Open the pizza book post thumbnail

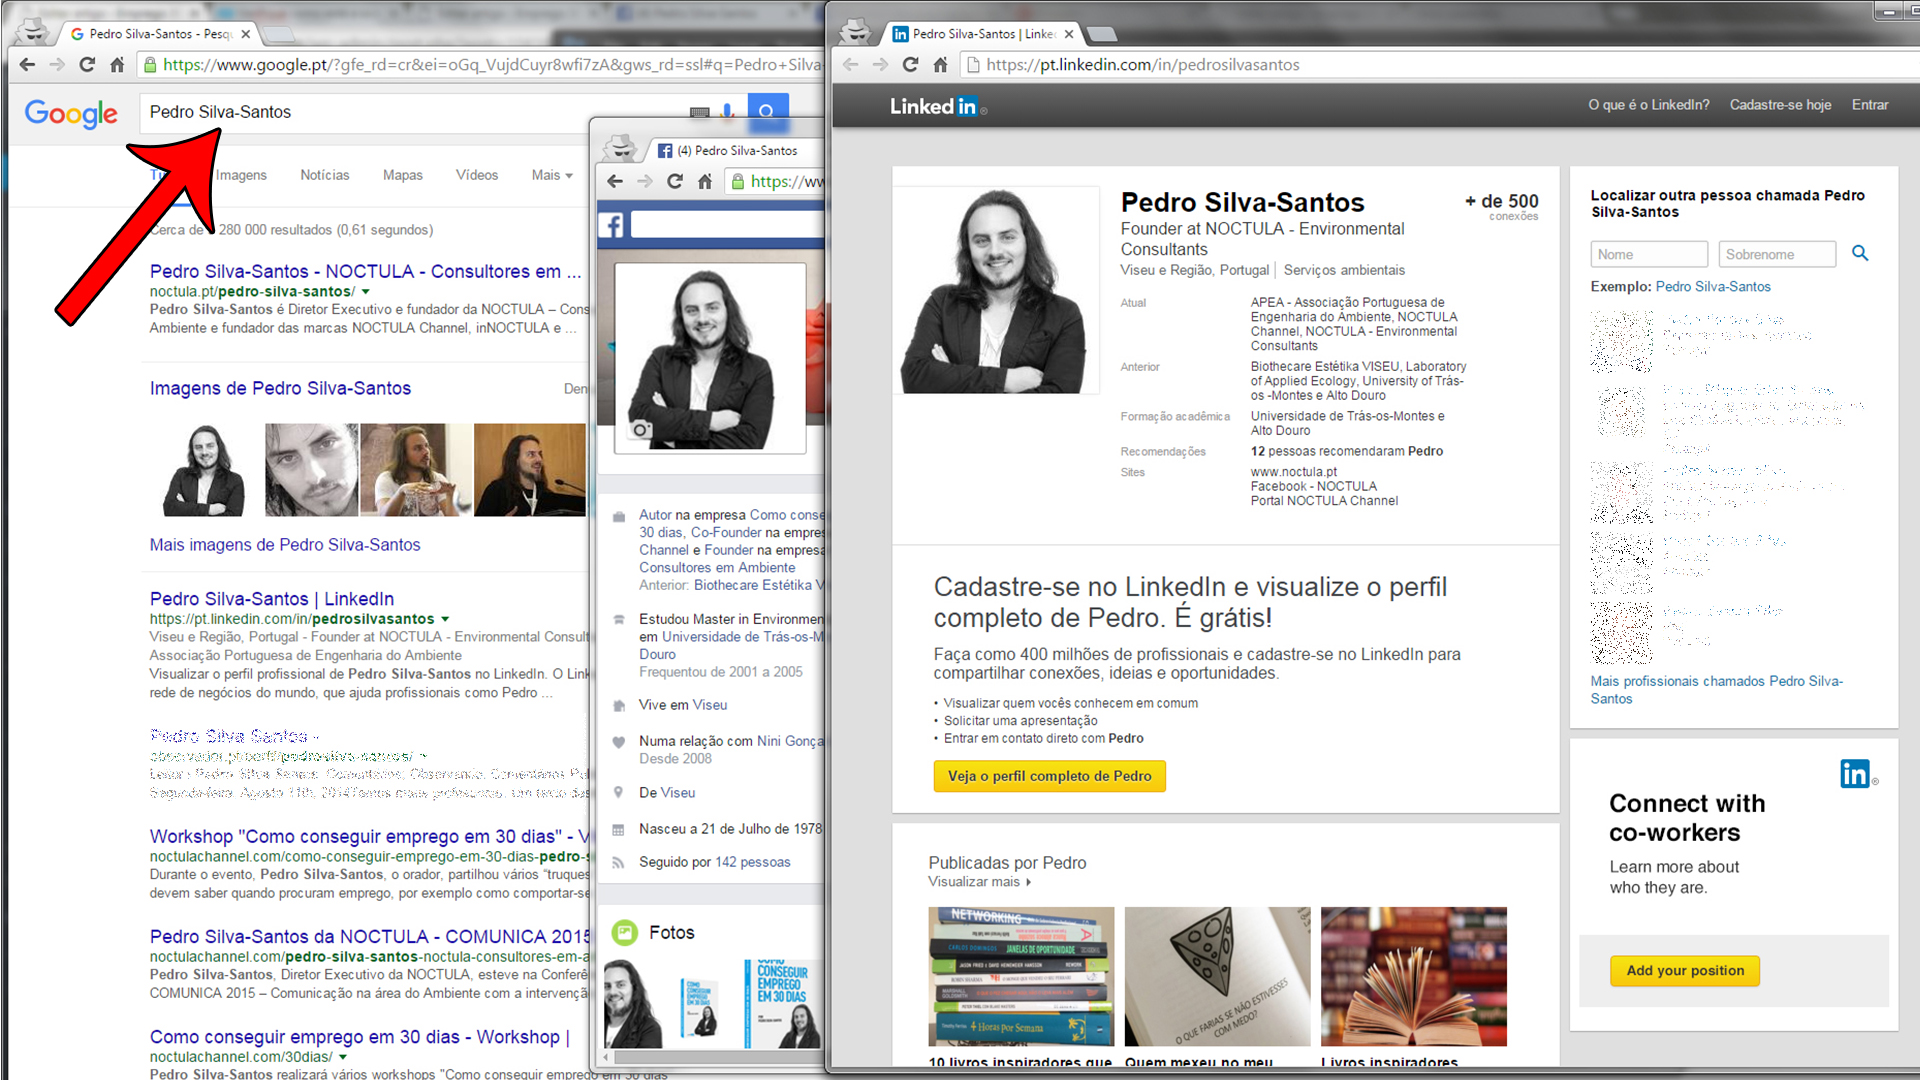[x=1217, y=976]
